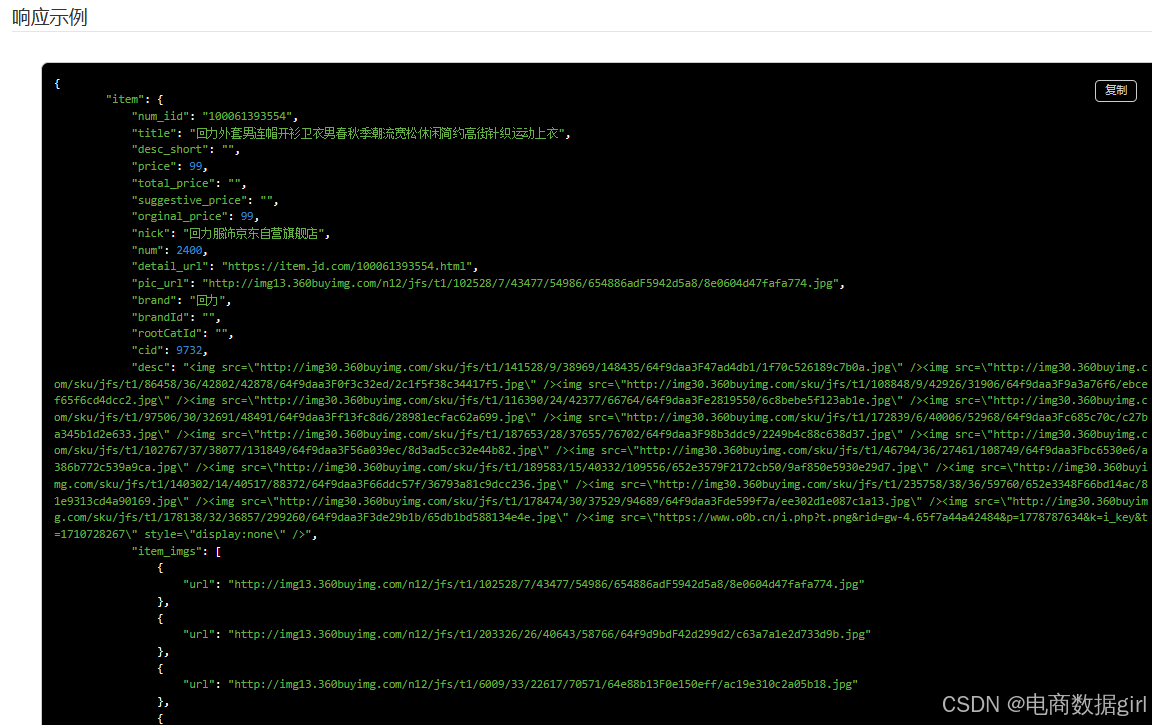Click the "desc_short" line
This screenshot has height=725, width=1152.
186,149
